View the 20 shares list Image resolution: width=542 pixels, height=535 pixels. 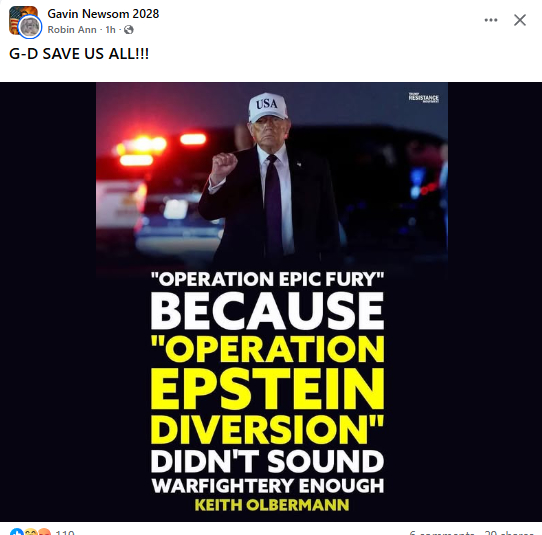coord(508,533)
